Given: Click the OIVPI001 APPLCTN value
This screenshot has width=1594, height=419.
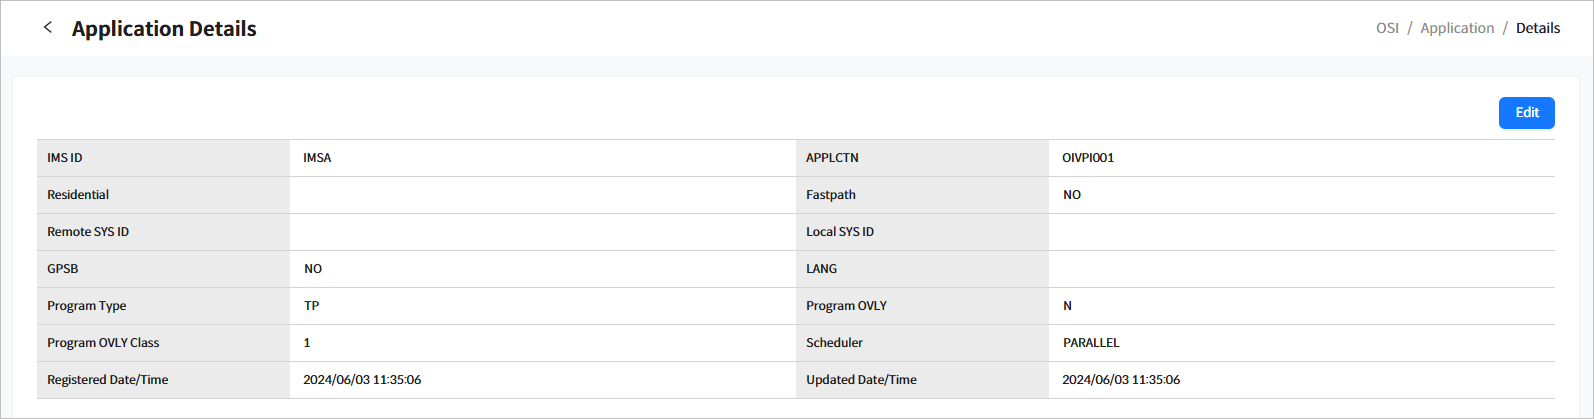Looking at the screenshot, I should coord(1088,158).
